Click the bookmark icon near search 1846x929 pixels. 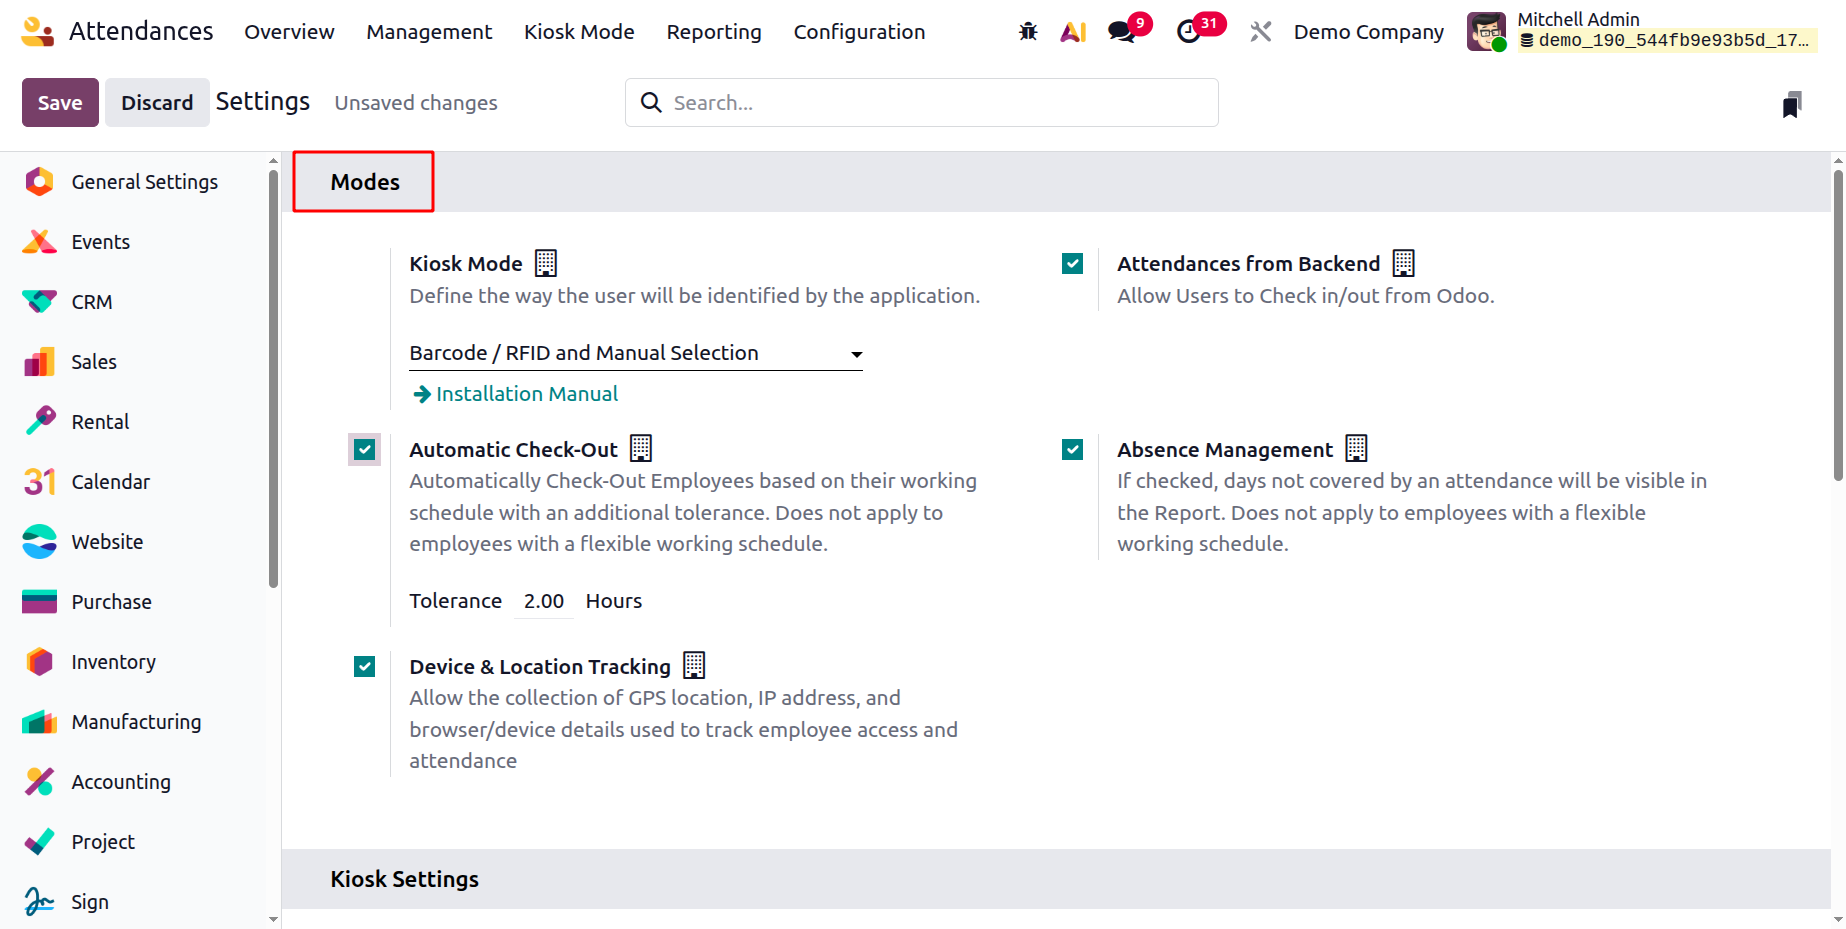1791,105
